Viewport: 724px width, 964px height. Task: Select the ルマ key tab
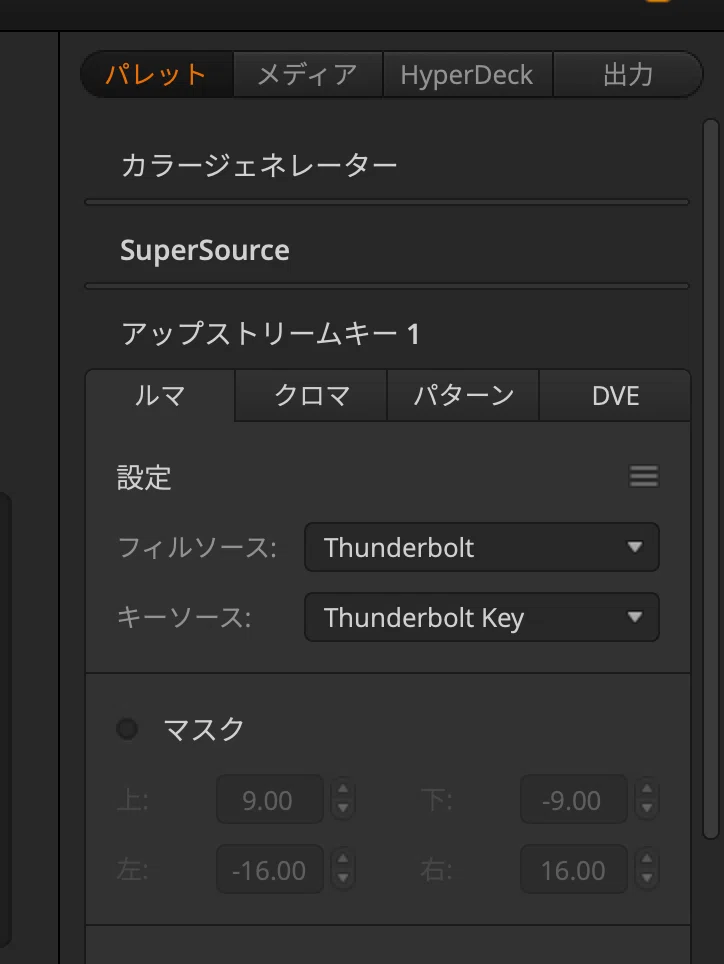click(160, 395)
